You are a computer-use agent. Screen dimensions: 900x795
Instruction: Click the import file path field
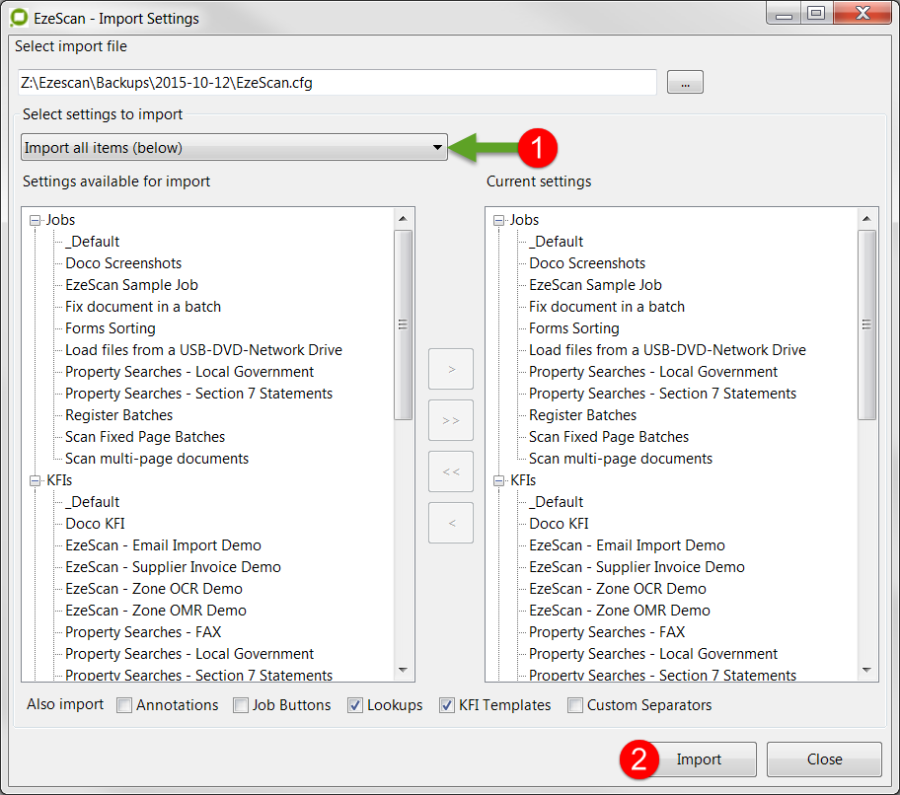click(x=336, y=83)
